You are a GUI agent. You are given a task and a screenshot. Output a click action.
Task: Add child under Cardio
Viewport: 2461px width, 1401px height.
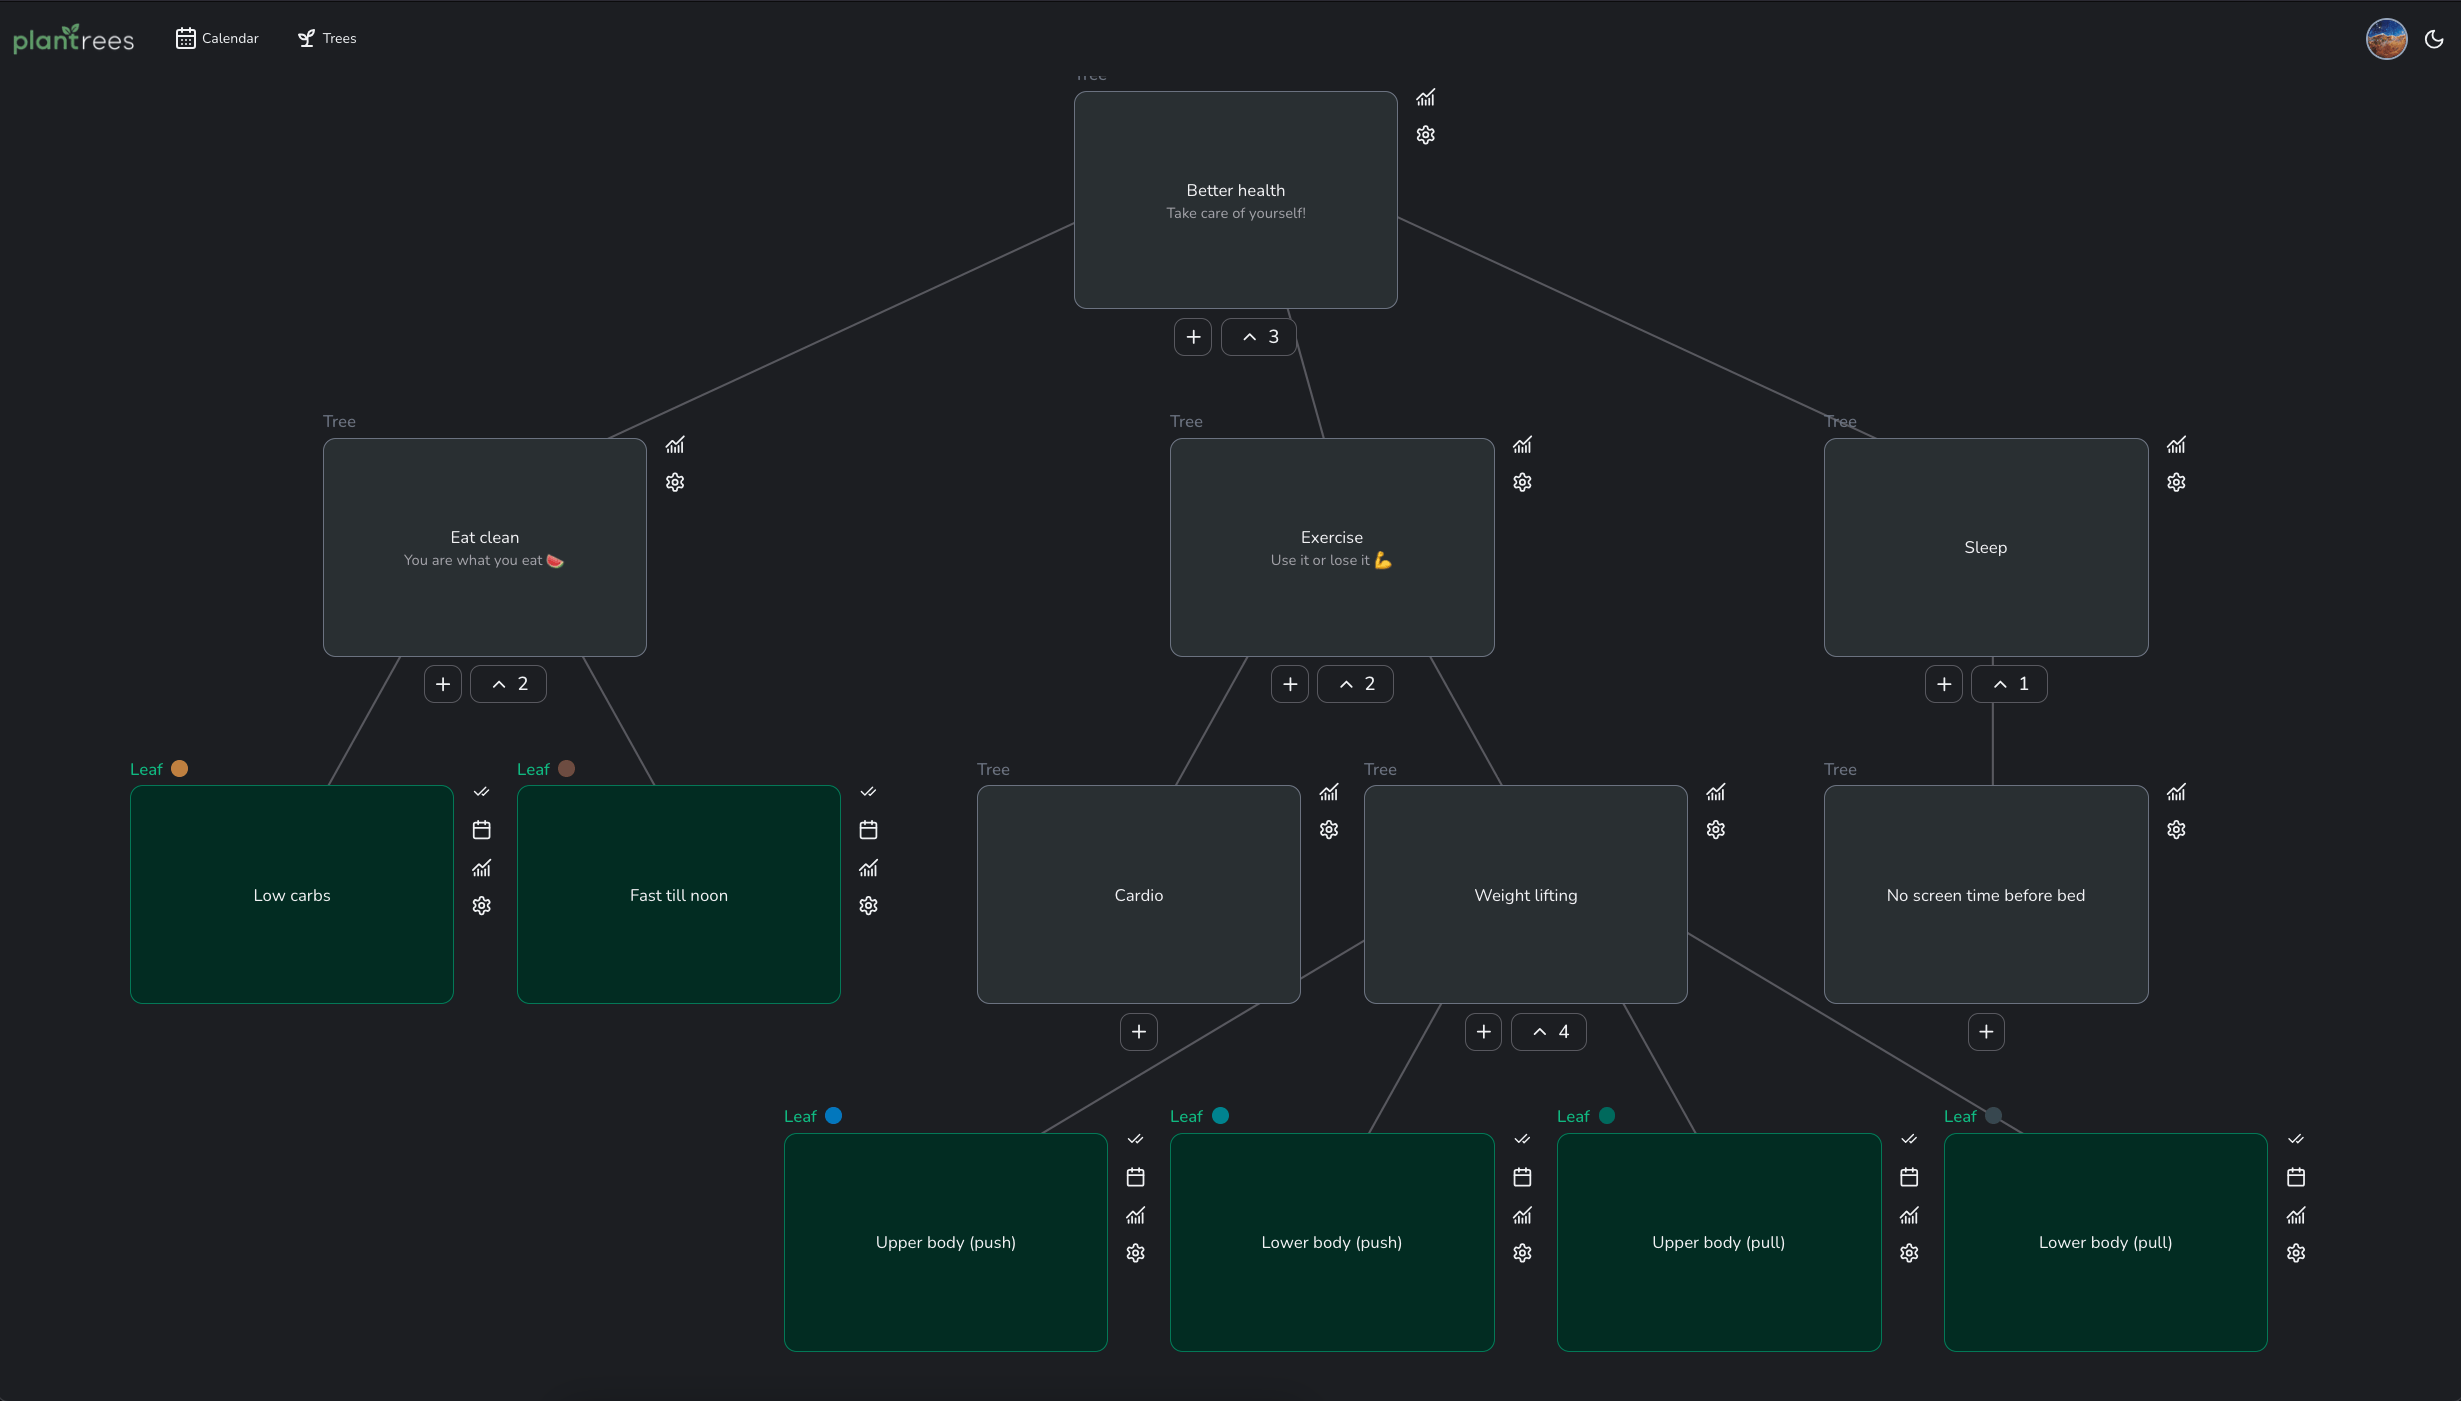coord(1139,1032)
